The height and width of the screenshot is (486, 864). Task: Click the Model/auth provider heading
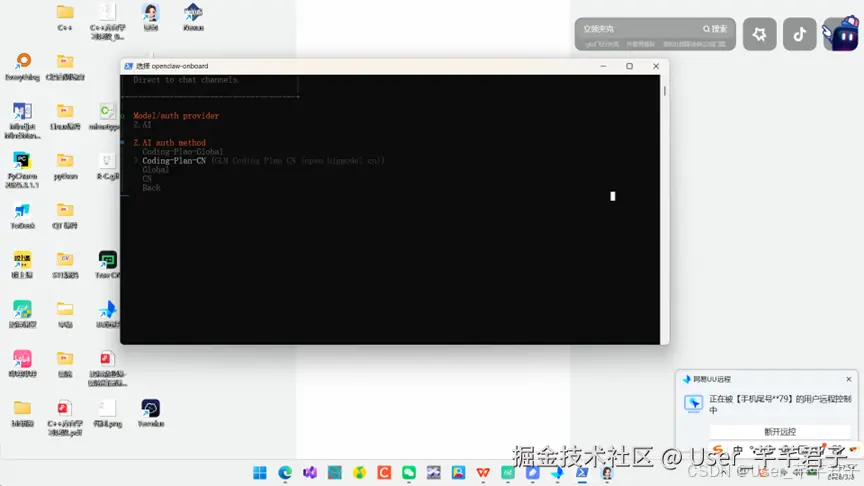176,116
